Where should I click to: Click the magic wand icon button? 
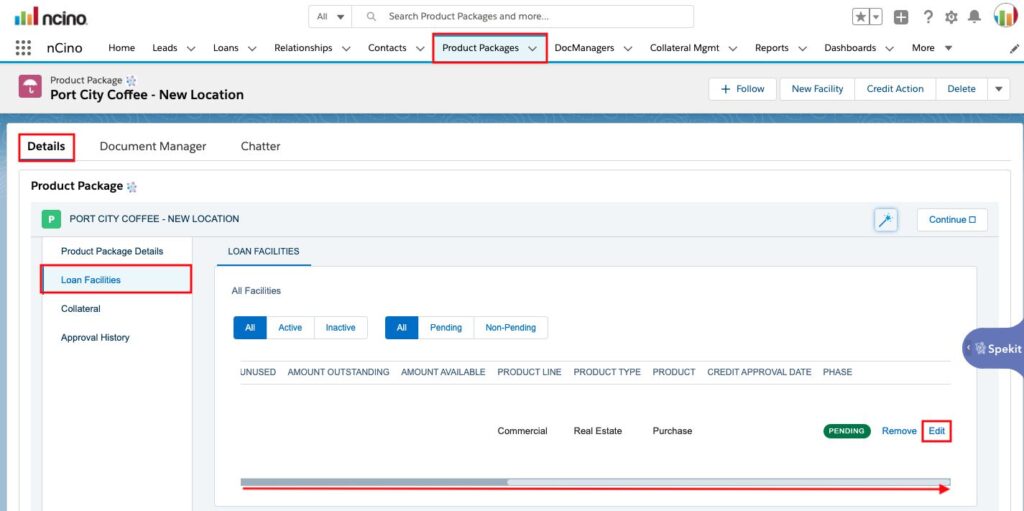[886, 220]
